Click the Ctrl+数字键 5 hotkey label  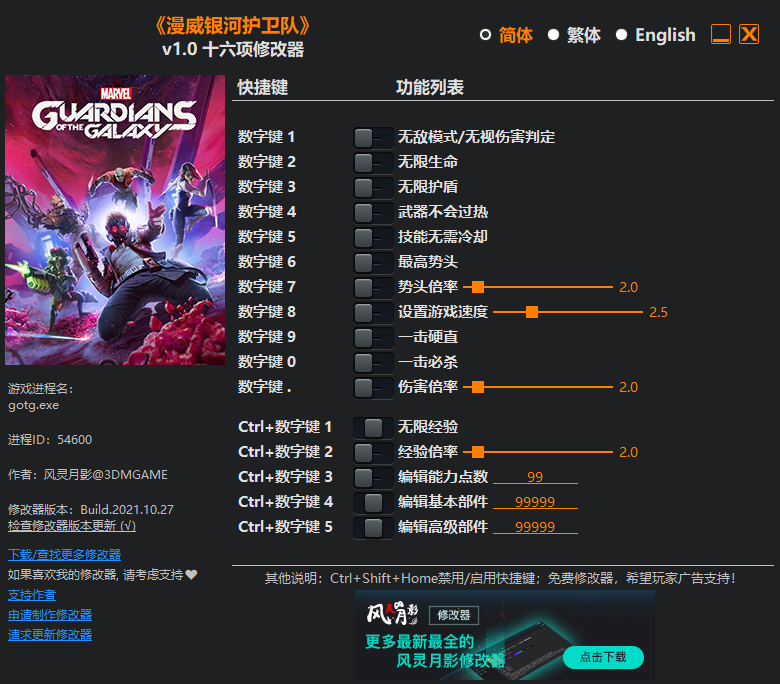285,527
